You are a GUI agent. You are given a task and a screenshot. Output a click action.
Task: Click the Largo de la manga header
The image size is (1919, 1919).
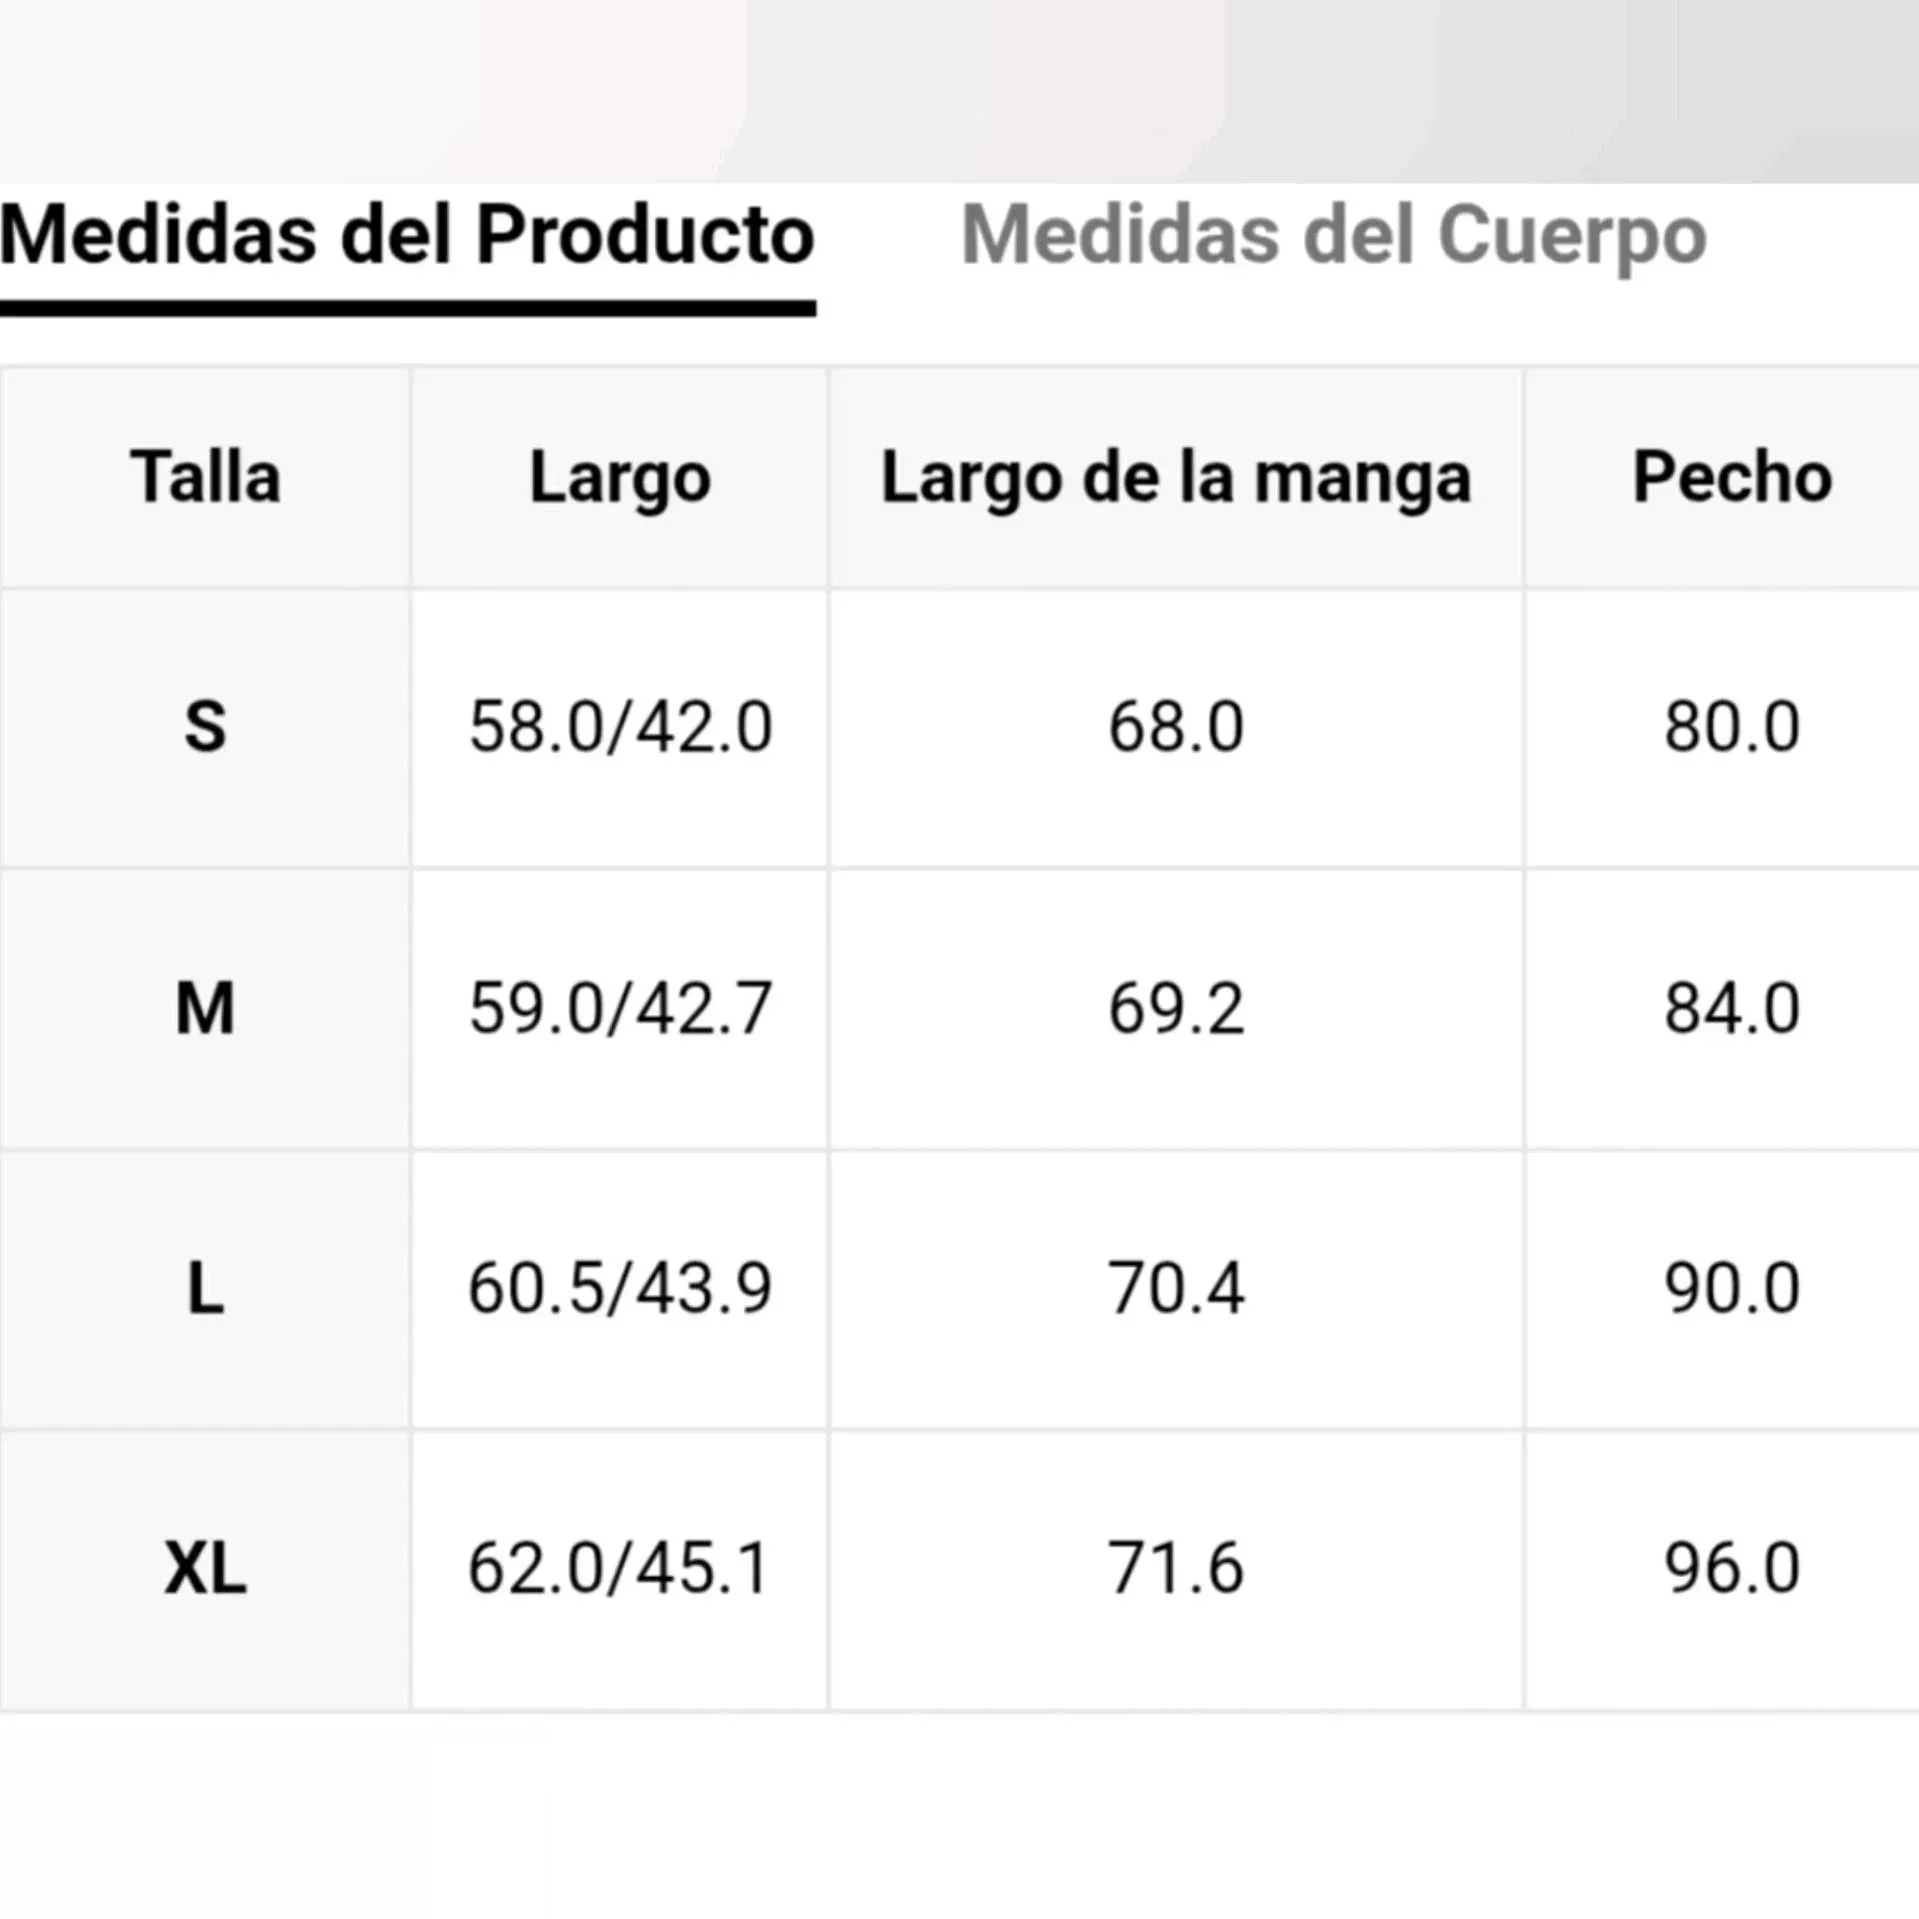pos(1176,477)
